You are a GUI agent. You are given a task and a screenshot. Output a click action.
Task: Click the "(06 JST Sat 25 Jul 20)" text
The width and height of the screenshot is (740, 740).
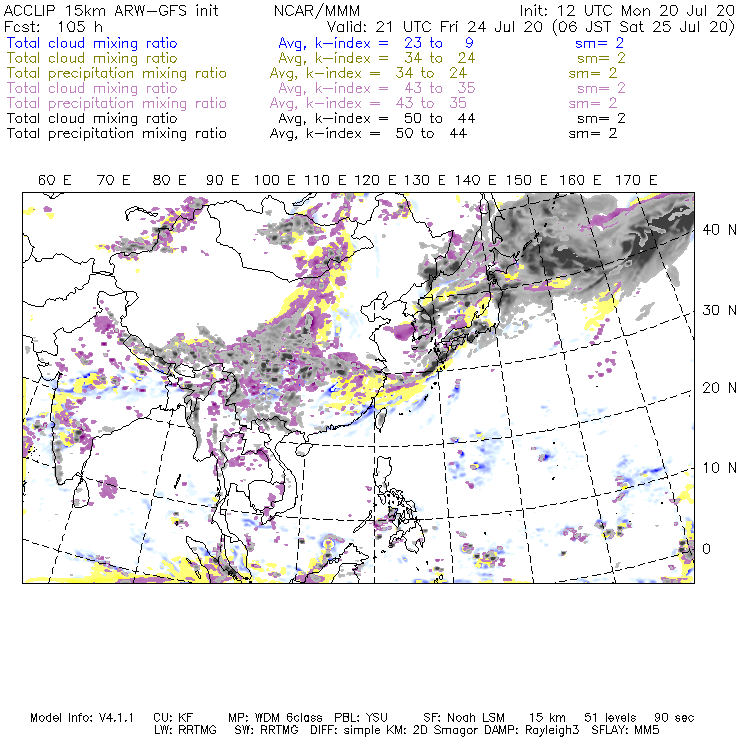pyautogui.click(x=644, y=26)
